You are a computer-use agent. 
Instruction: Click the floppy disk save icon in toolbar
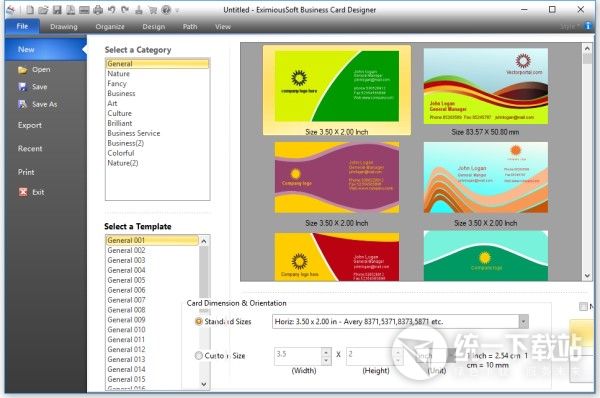click(x=57, y=10)
